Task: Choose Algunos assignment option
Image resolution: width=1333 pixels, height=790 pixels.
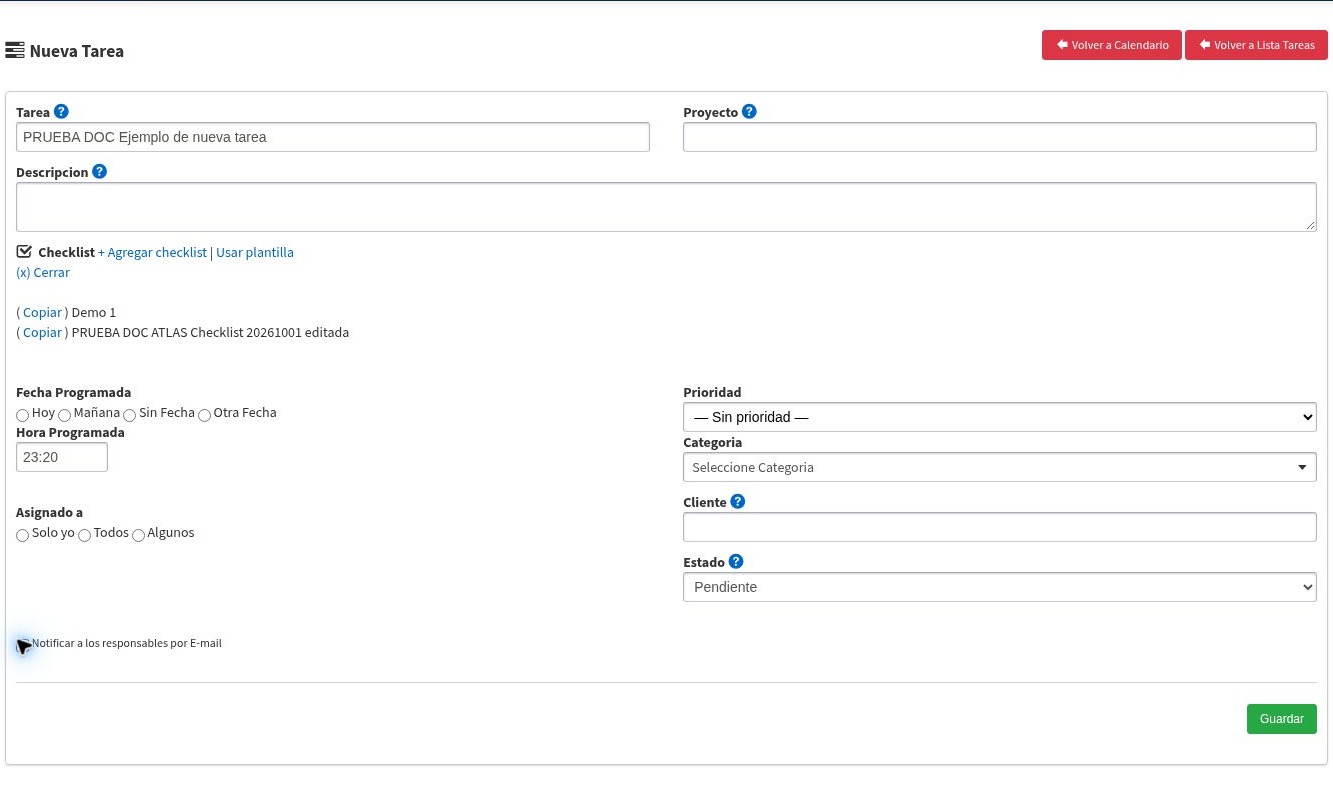Action: coord(139,535)
